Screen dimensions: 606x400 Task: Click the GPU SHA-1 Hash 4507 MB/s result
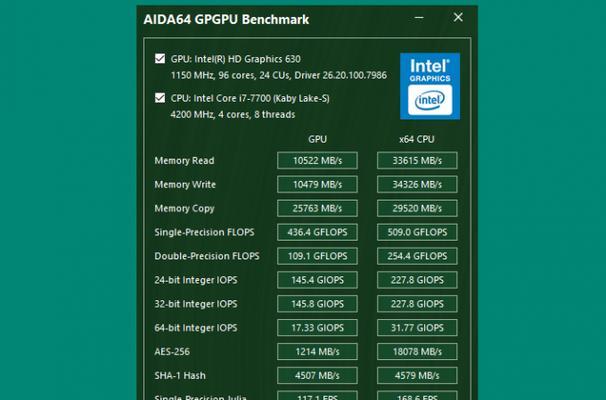(317, 376)
